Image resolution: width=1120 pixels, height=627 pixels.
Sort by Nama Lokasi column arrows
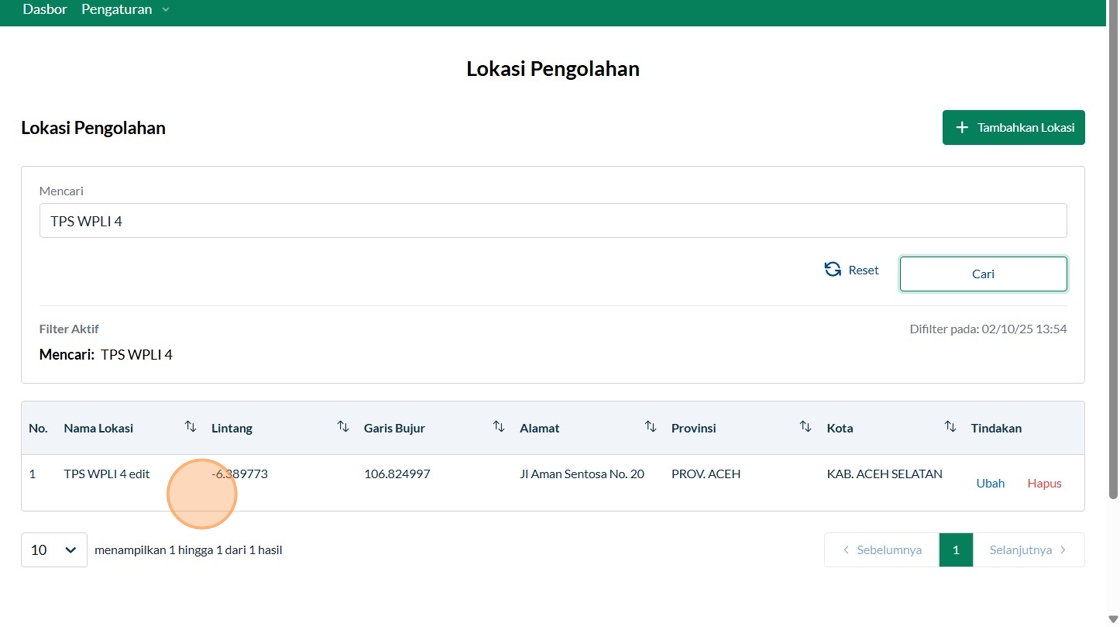pyautogui.click(x=190, y=426)
